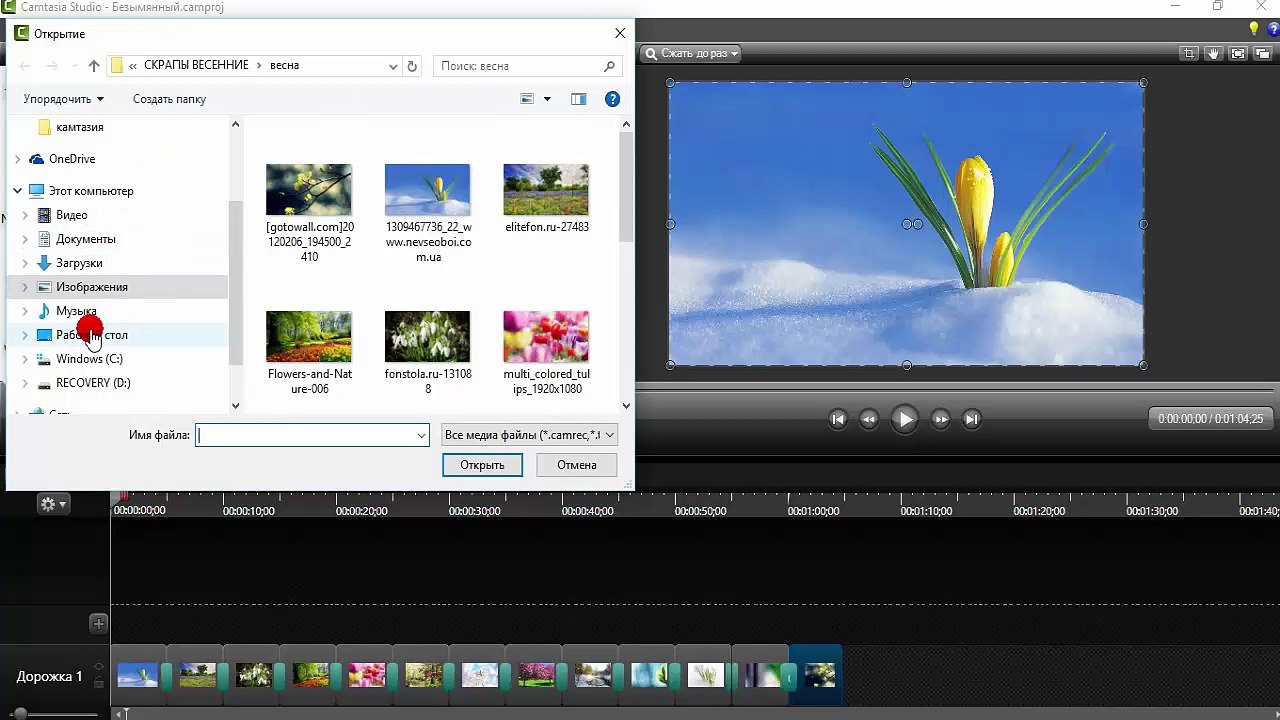
Task: Open the address path history dropdown
Action: 393,66
